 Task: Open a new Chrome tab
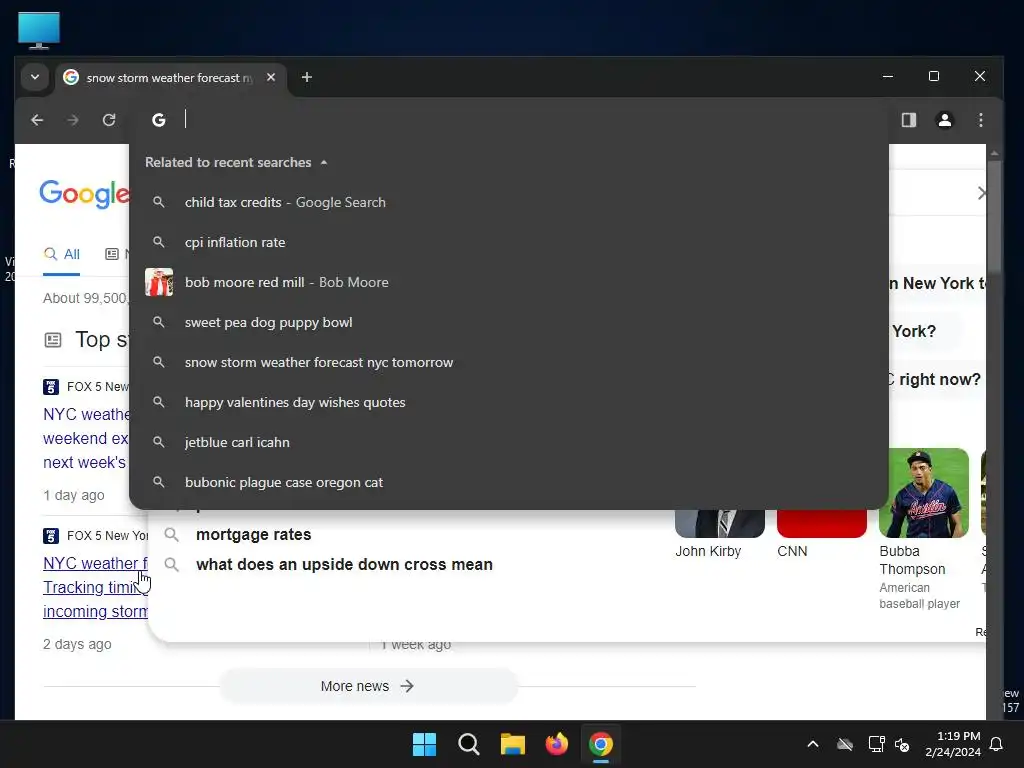point(306,77)
